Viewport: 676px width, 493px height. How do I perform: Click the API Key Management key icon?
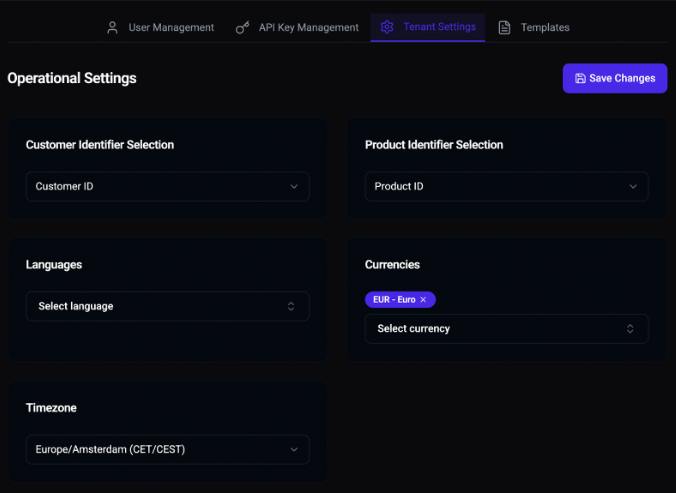(243, 27)
